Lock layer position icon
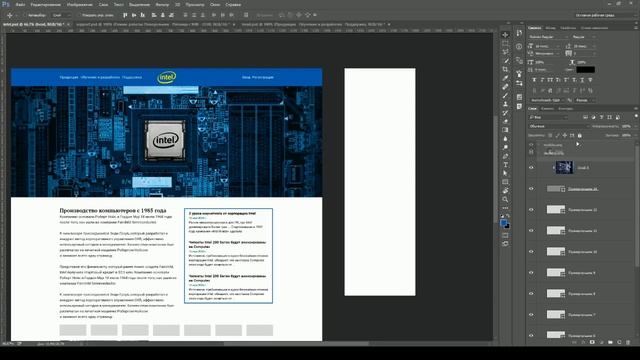This screenshot has height=360, width=640. [565, 135]
